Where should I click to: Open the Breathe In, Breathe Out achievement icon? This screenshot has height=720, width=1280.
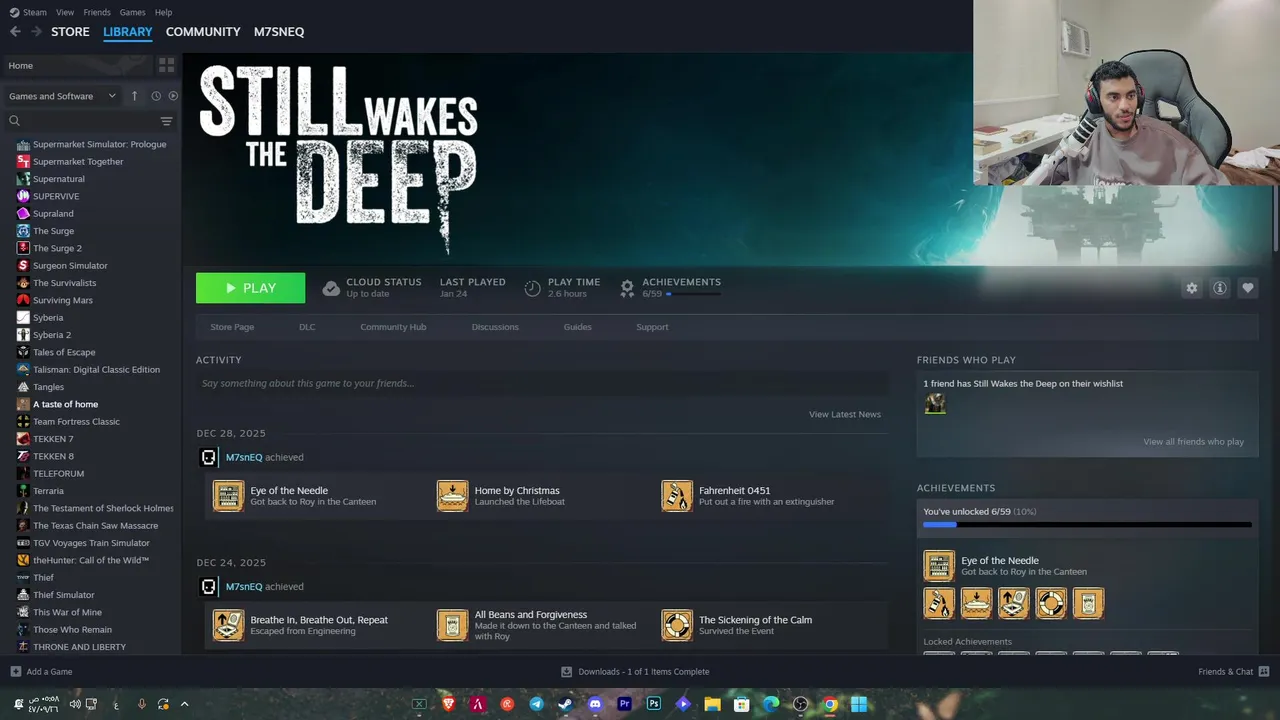point(228,625)
